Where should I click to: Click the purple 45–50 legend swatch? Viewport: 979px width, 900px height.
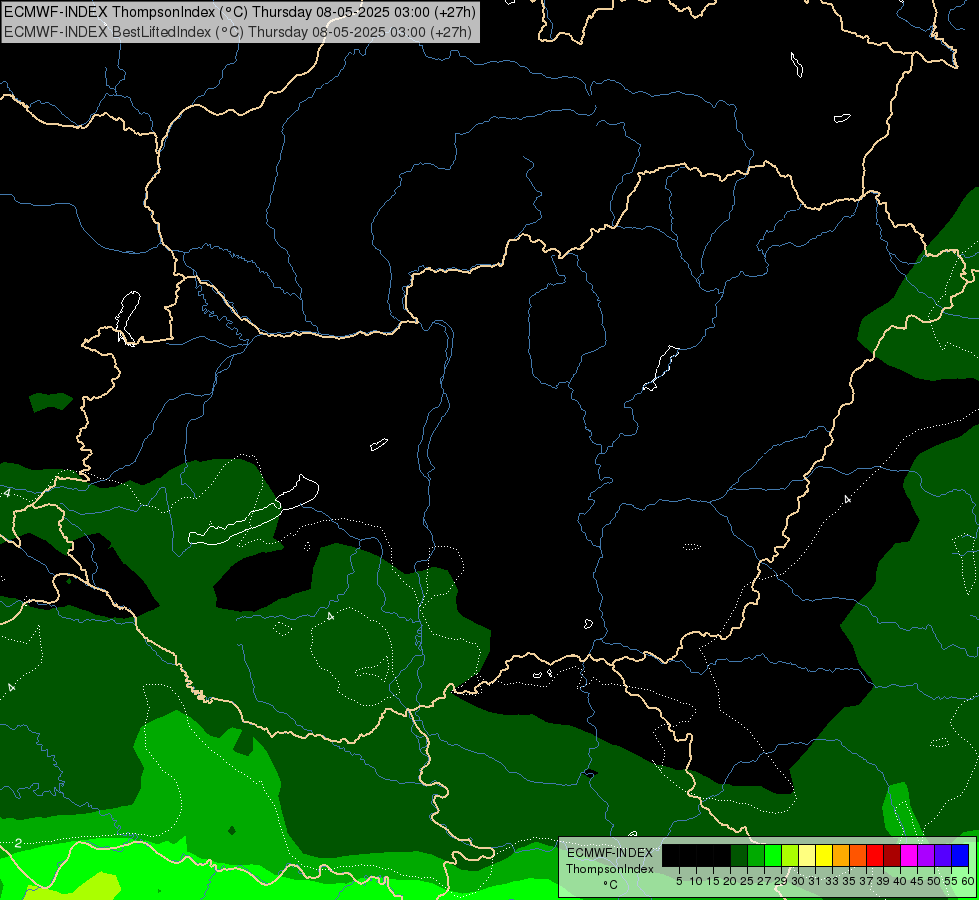pyautogui.click(x=926, y=855)
